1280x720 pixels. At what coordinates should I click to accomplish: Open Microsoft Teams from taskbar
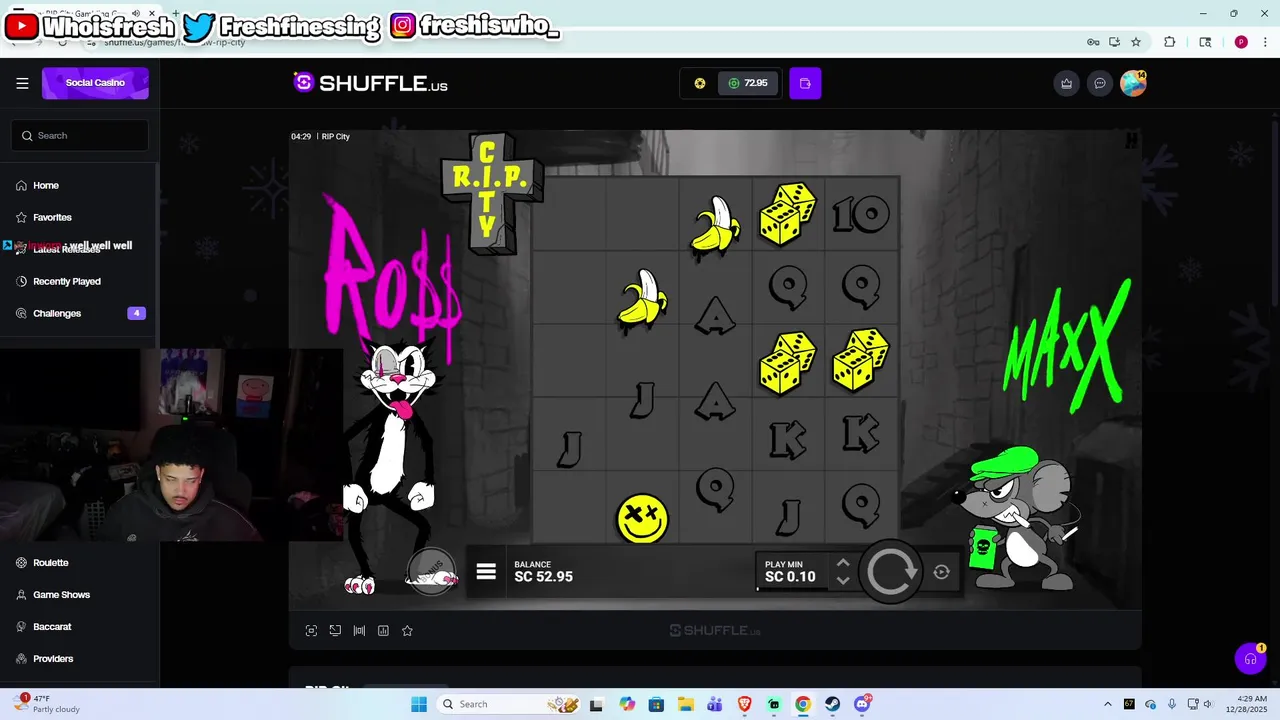[x=715, y=704]
